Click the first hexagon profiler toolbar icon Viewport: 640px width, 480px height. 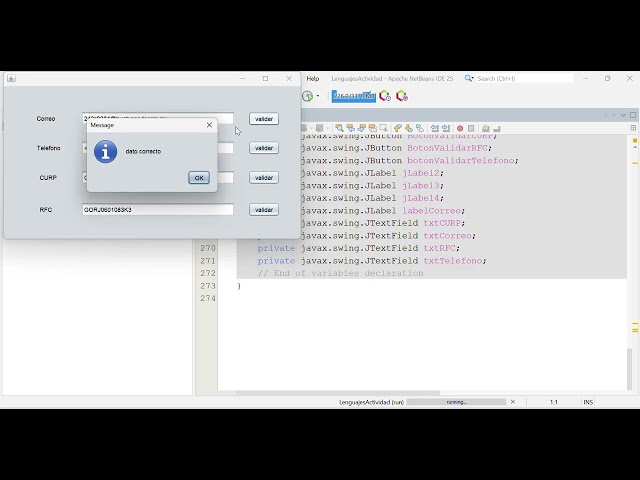click(x=384, y=96)
